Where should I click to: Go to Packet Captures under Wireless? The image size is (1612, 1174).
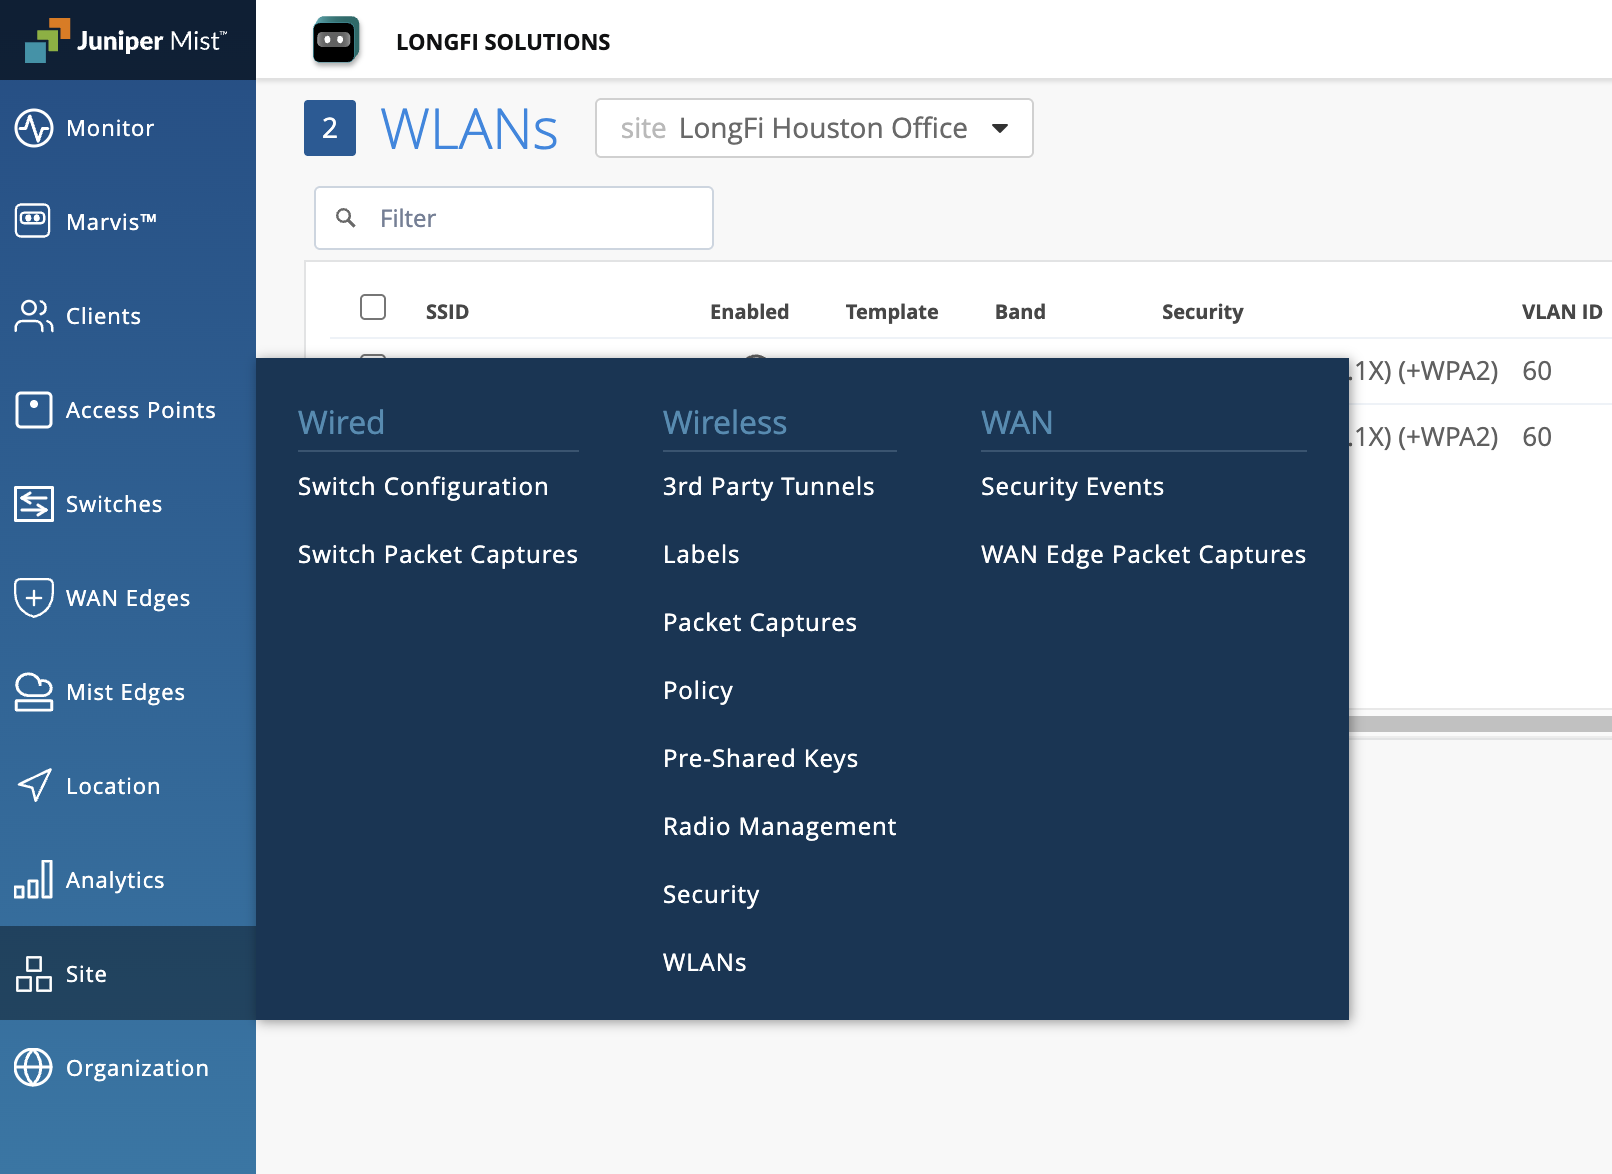tap(760, 622)
